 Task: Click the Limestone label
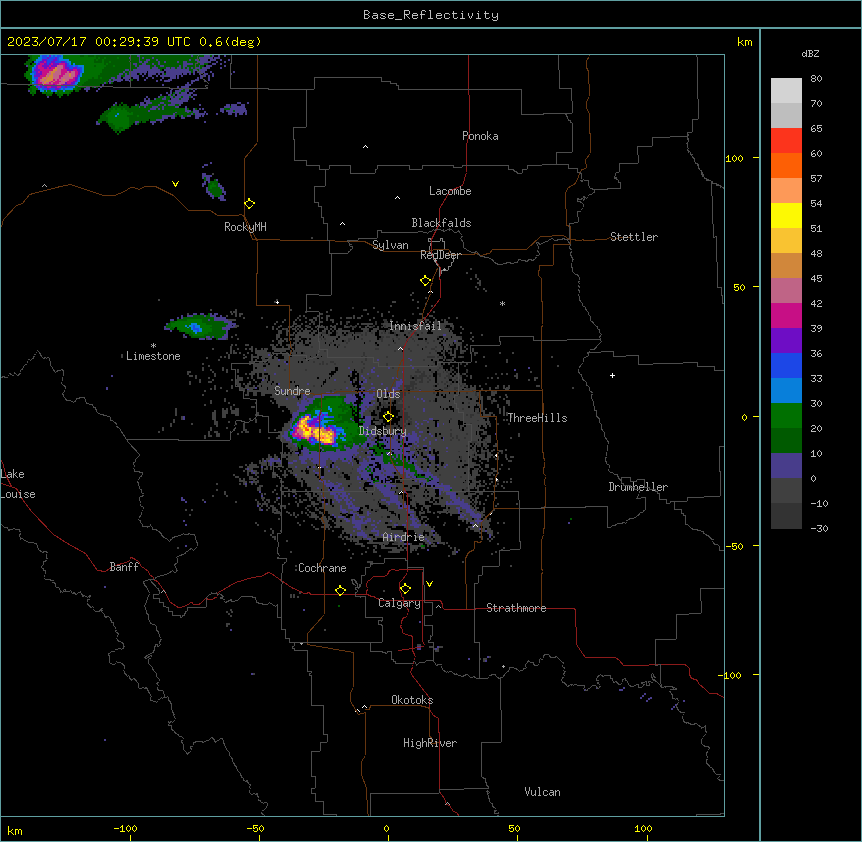[x=153, y=356]
